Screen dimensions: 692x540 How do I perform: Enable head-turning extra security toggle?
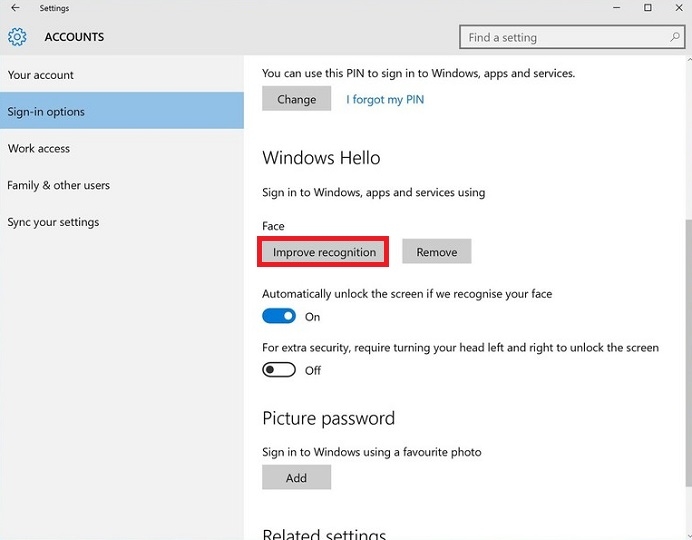tap(279, 370)
